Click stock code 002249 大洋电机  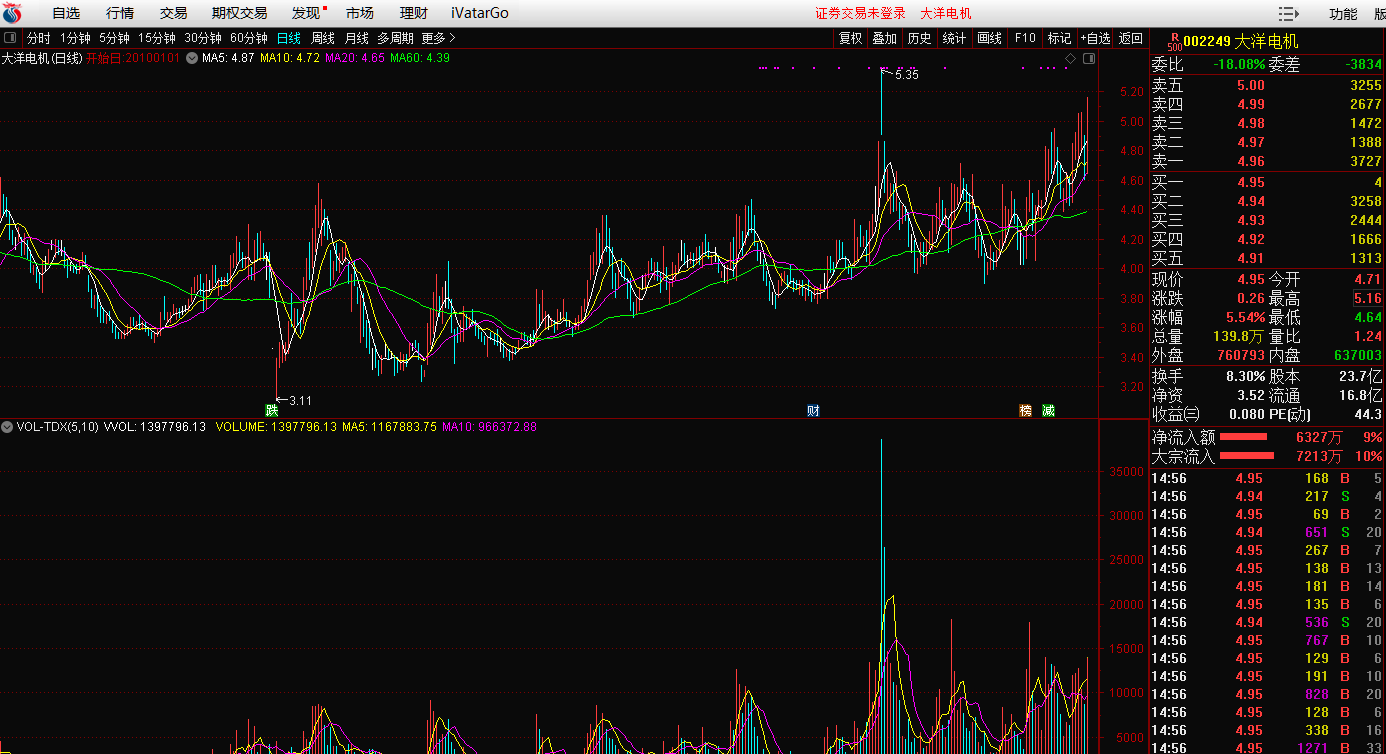point(1241,41)
